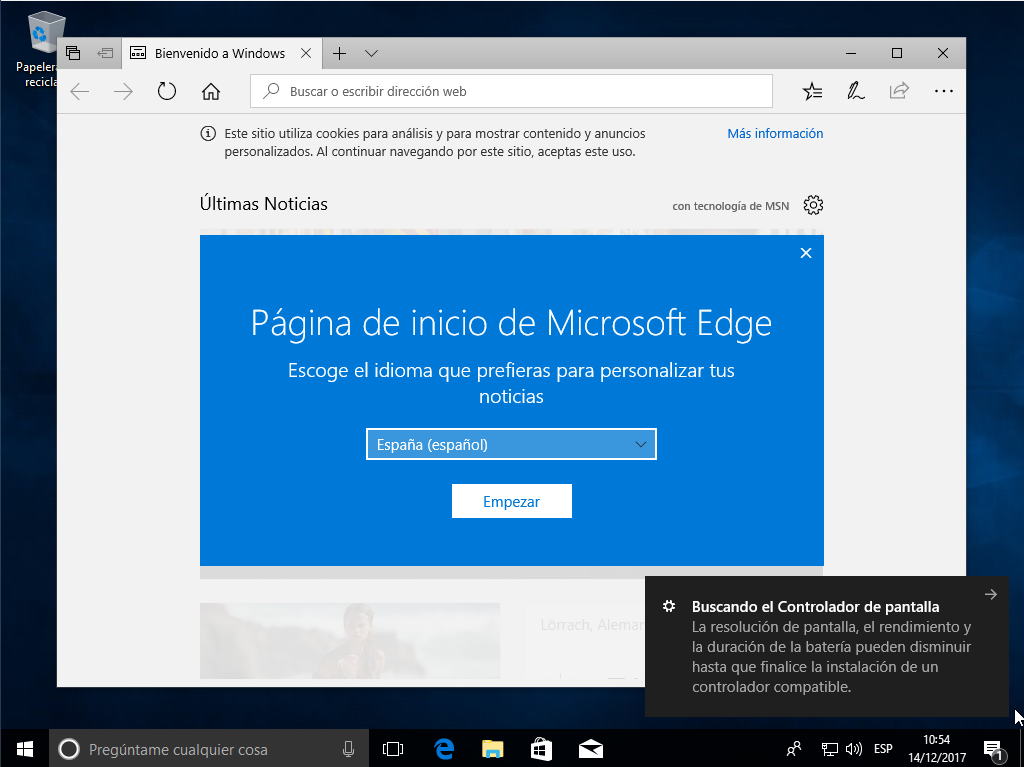Add web notes with pen icon

856,91
